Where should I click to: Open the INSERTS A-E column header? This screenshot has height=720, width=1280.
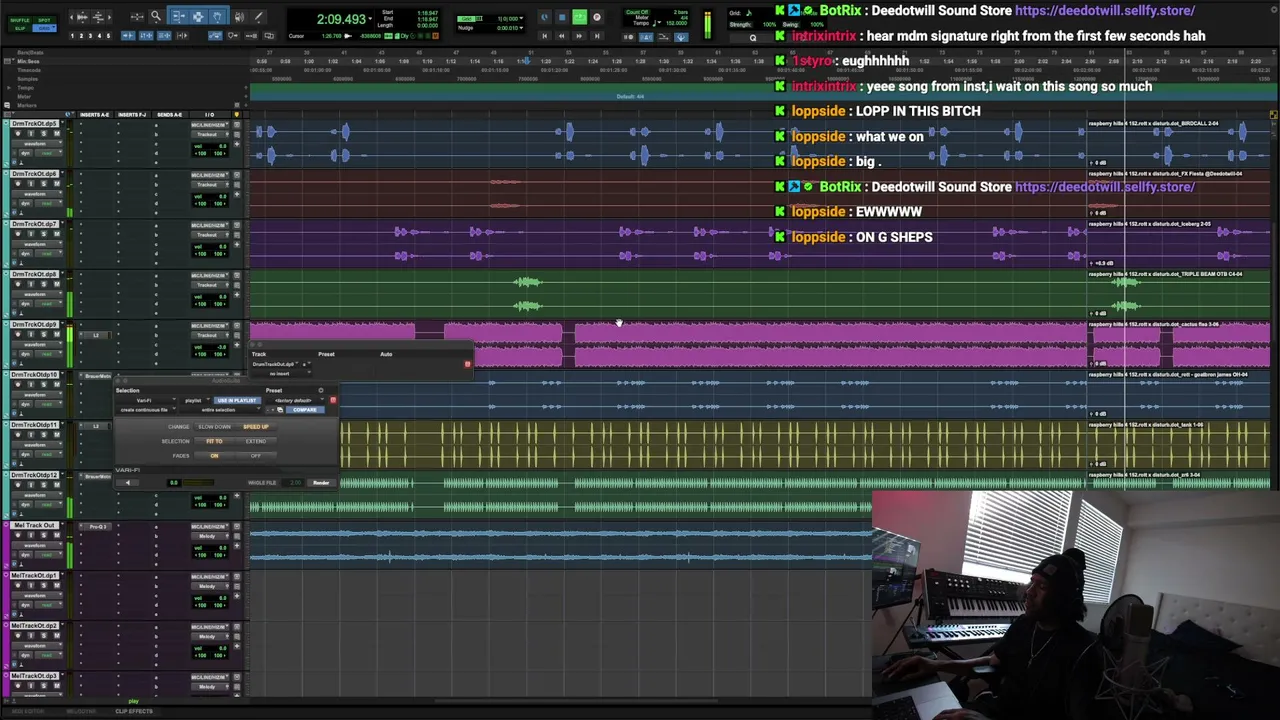point(95,115)
